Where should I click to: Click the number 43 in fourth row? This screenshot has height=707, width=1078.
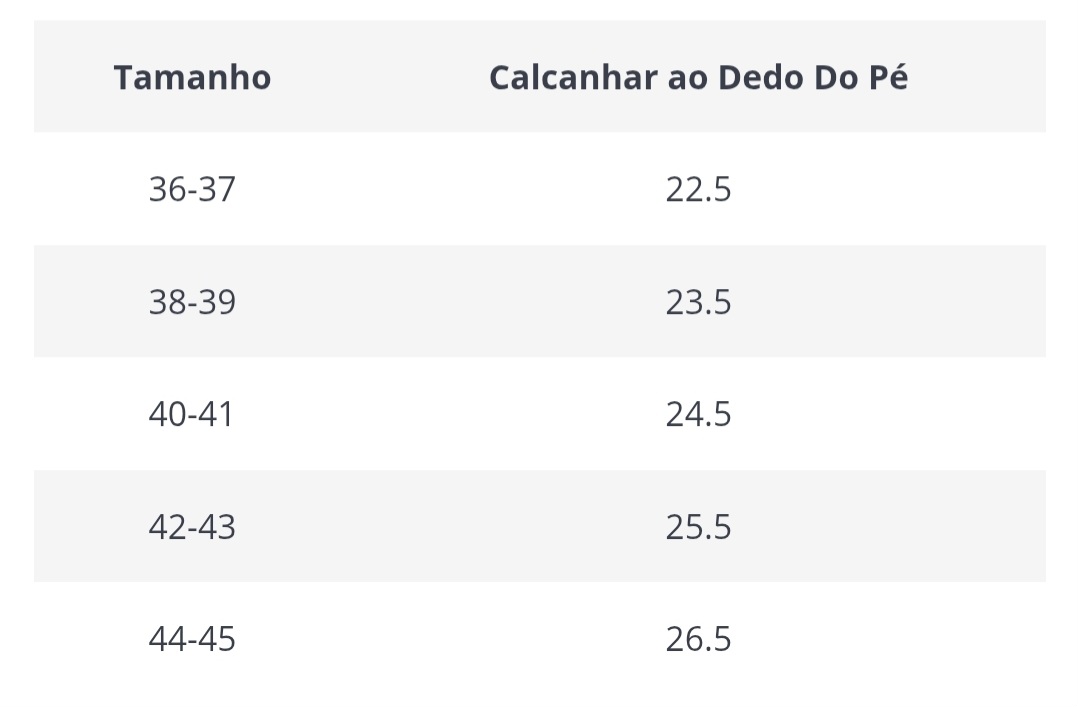click(217, 527)
